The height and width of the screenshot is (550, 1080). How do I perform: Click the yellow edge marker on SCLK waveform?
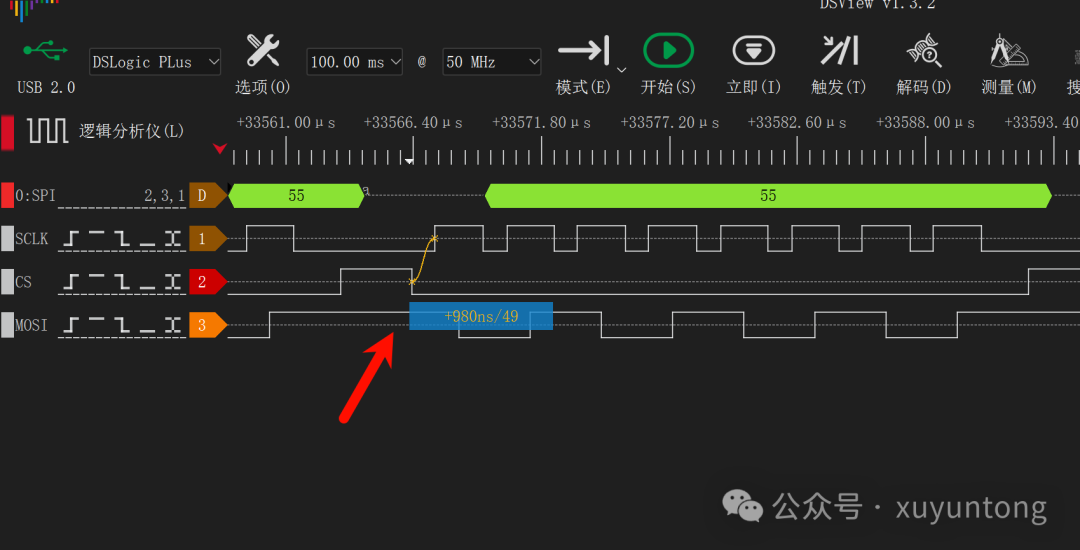coord(434,239)
